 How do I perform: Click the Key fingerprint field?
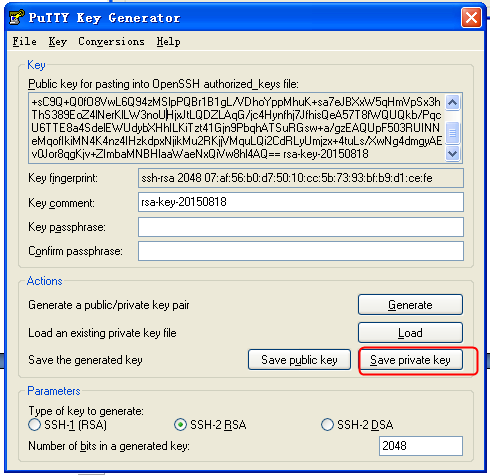[x=301, y=178]
